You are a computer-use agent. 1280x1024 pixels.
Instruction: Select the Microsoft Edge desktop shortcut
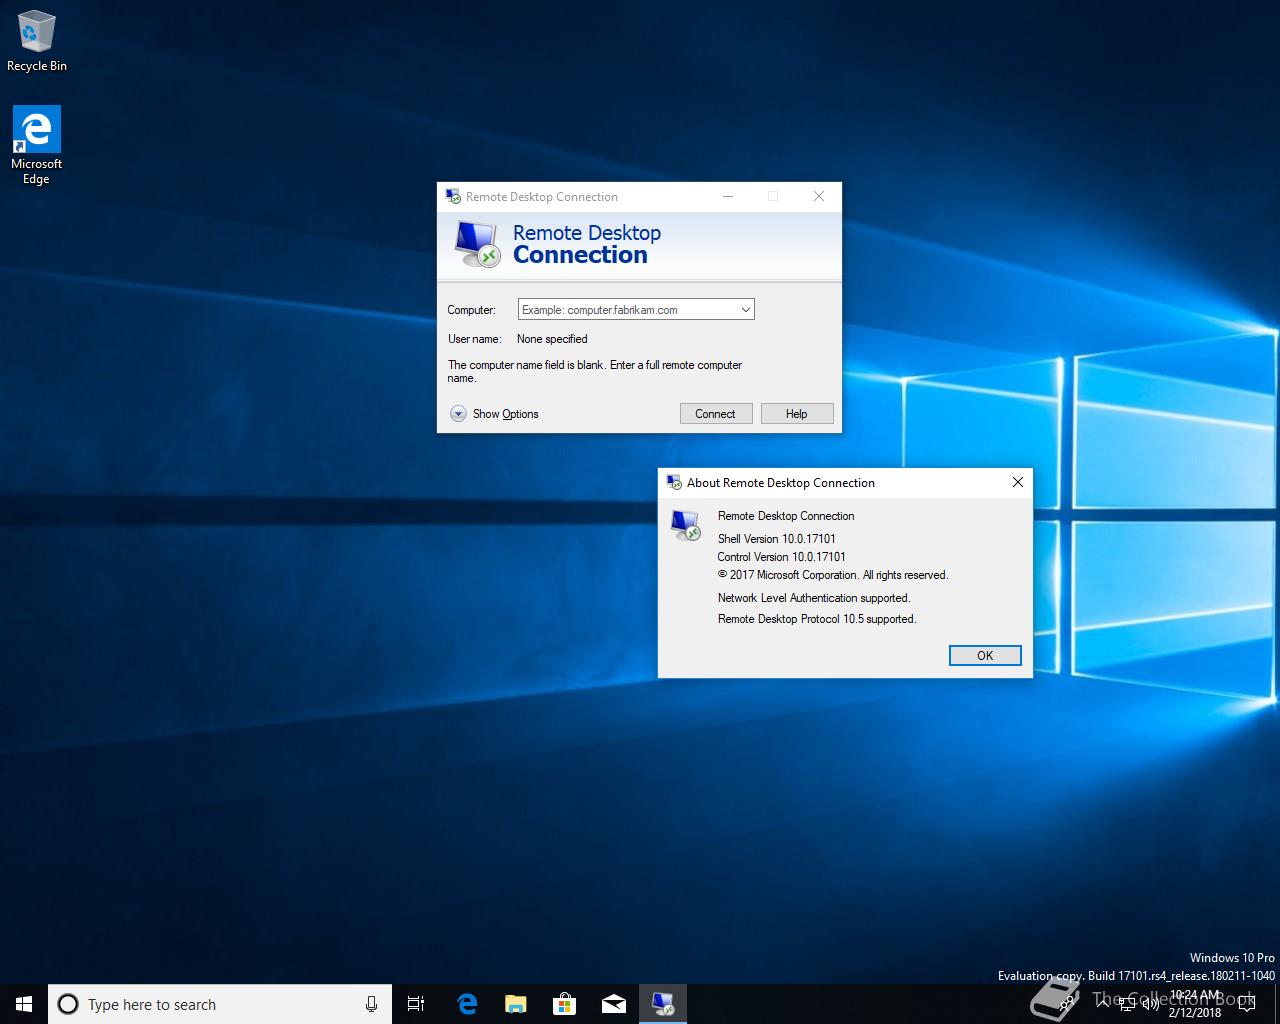click(36, 145)
